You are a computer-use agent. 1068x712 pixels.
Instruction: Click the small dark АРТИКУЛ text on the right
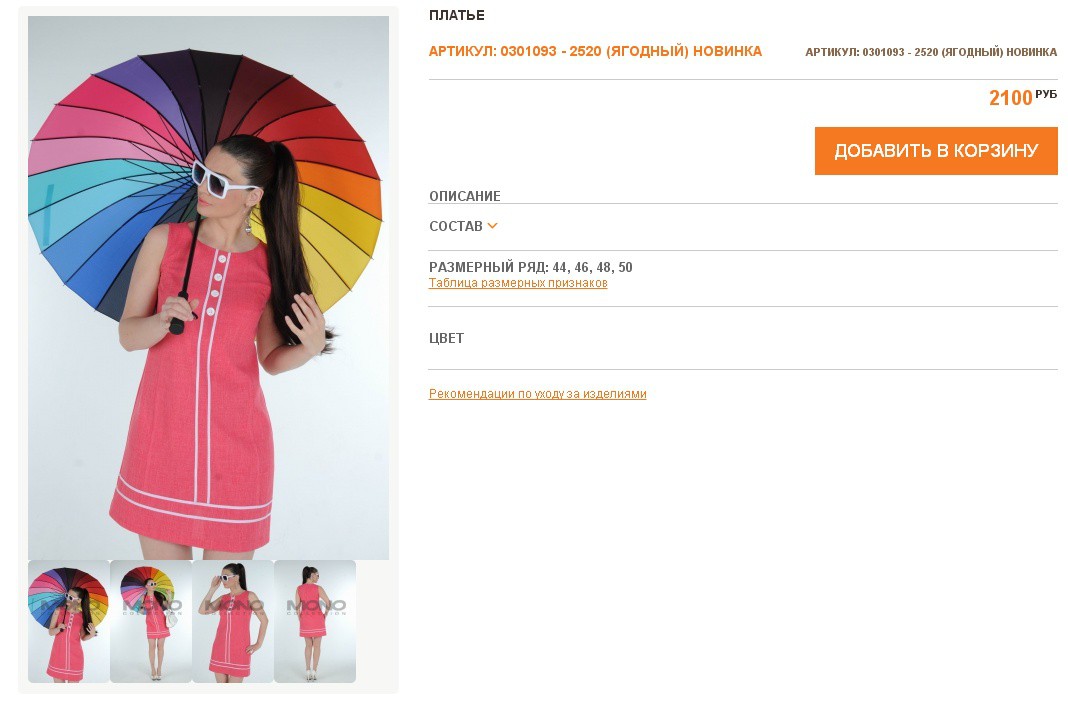click(931, 52)
